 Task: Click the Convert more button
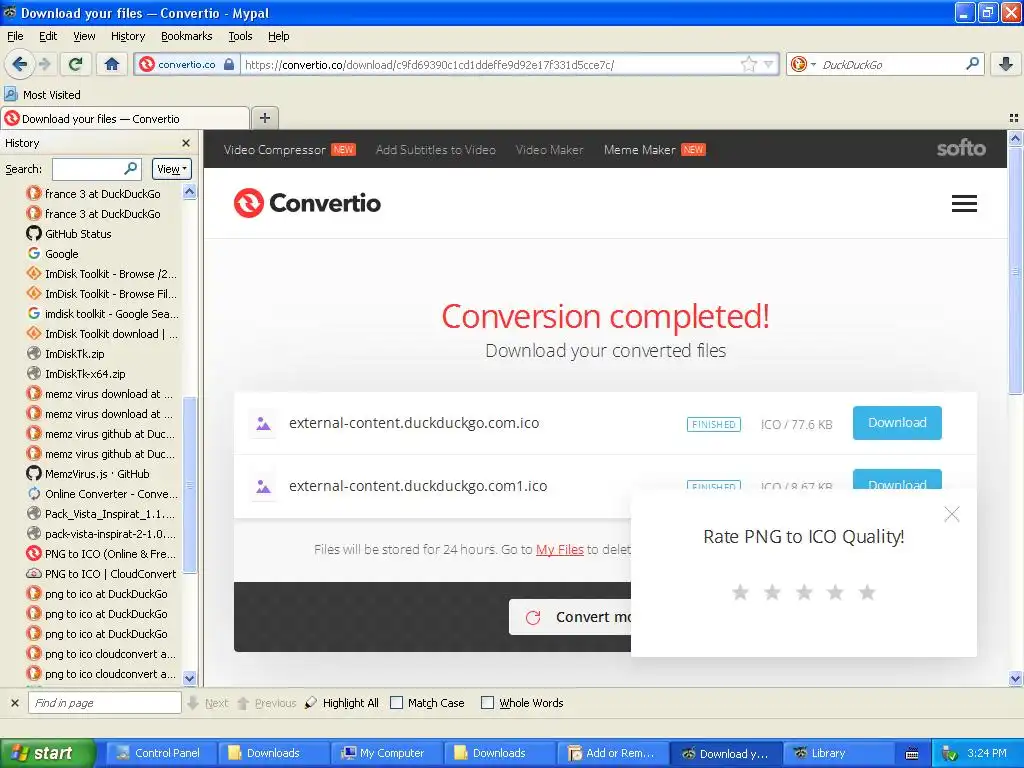[x=570, y=617]
